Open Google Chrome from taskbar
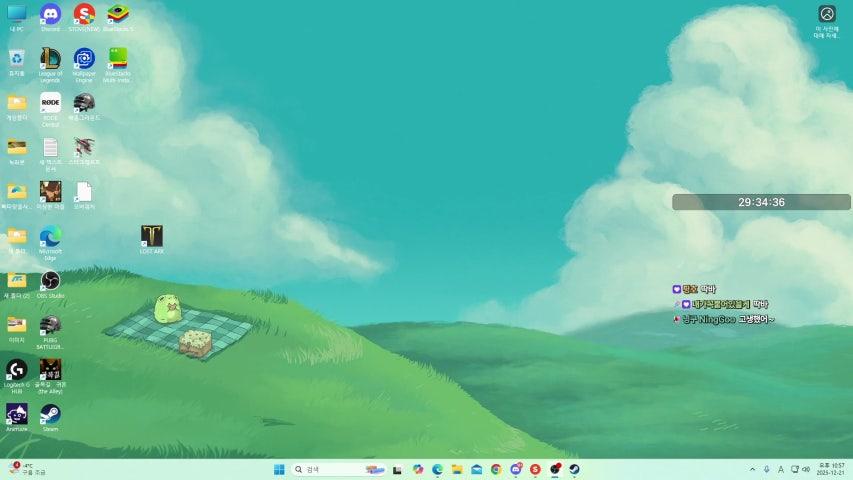The image size is (853, 480). coord(496,469)
